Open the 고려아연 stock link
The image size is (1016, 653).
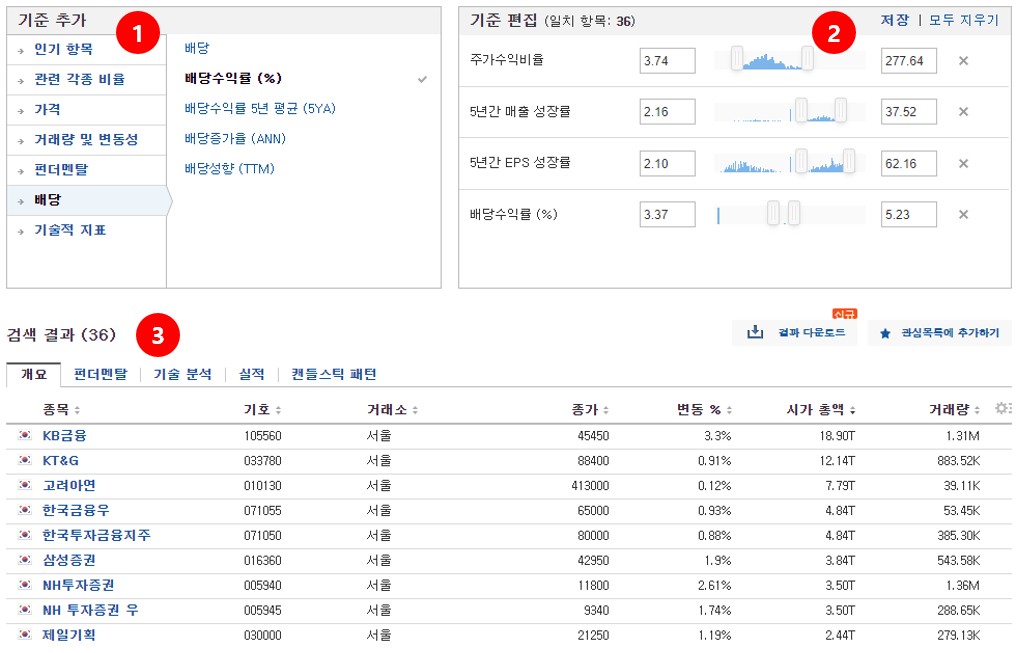[x=69, y=485]
